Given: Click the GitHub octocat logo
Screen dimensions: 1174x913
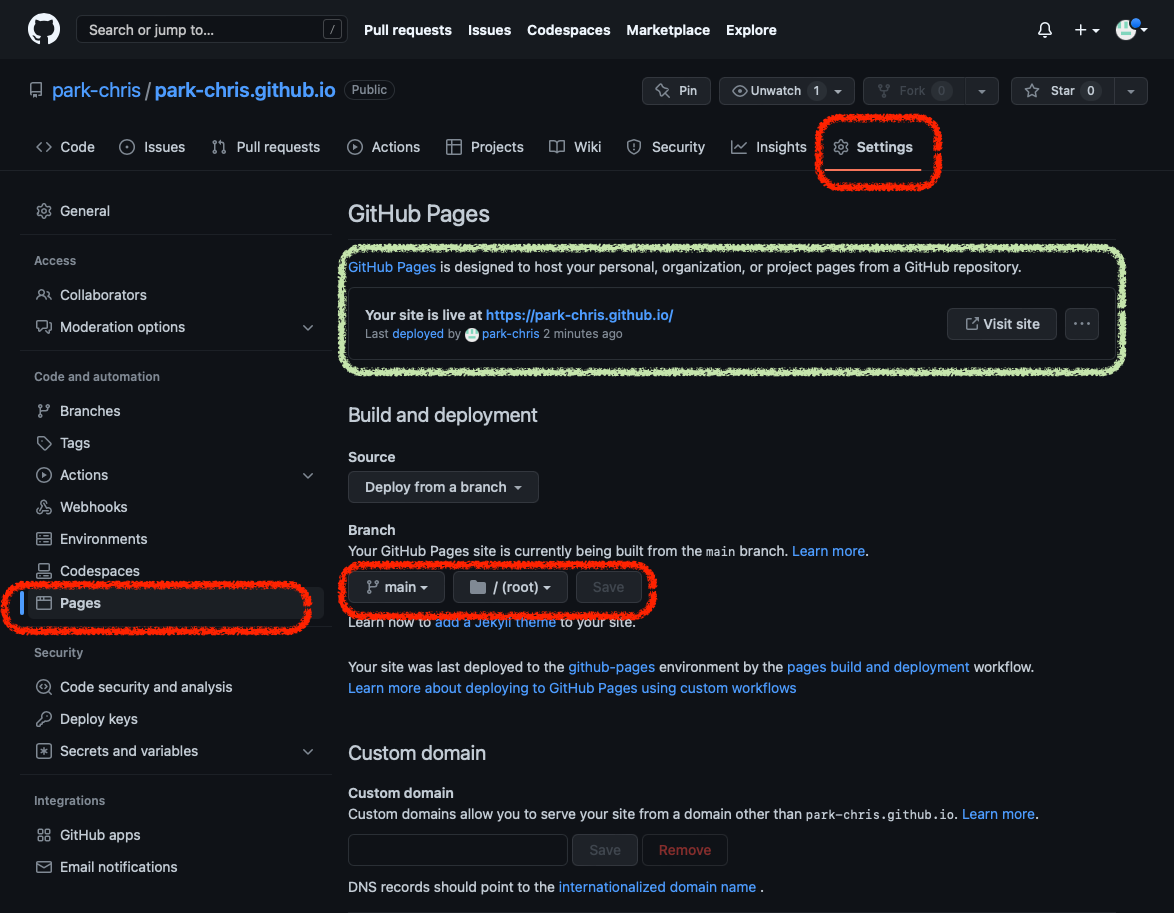Looking at the screenshot, I should [43, 30].
